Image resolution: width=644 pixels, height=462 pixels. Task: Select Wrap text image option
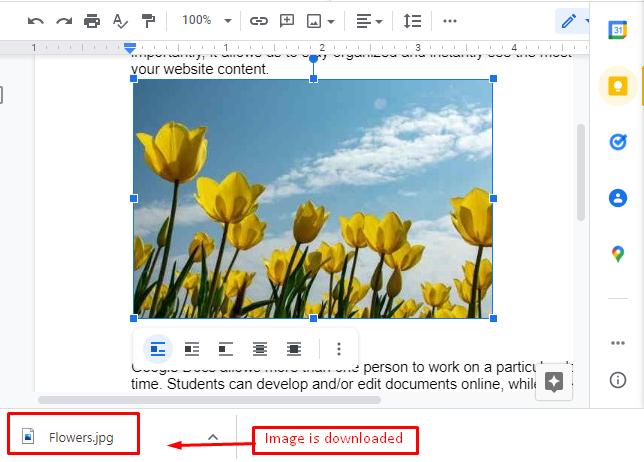pyautogui.click(x=192, y=349)
